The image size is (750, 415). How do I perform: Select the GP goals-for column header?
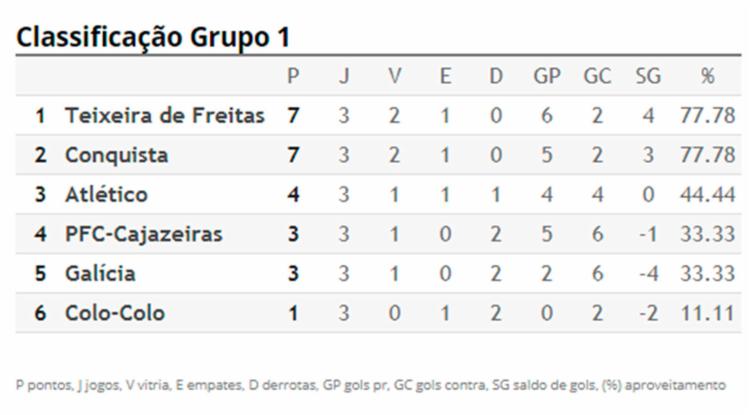tap(547, 76)
